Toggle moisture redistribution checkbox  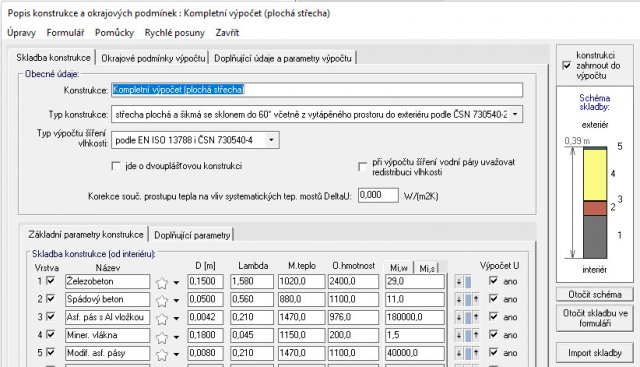click(x=362, y=167)
